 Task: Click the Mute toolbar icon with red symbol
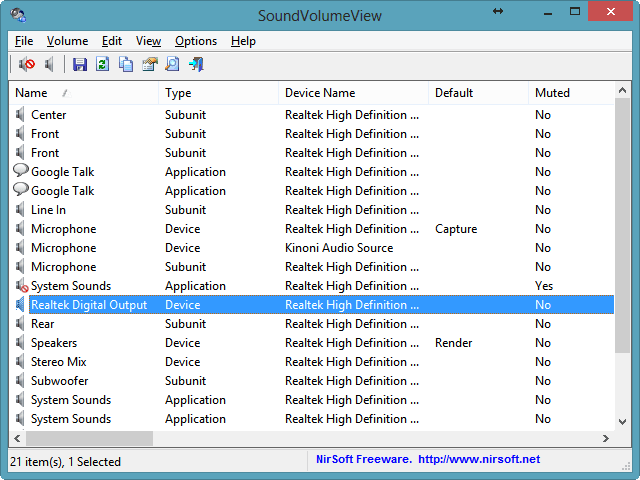coord(27,64)
